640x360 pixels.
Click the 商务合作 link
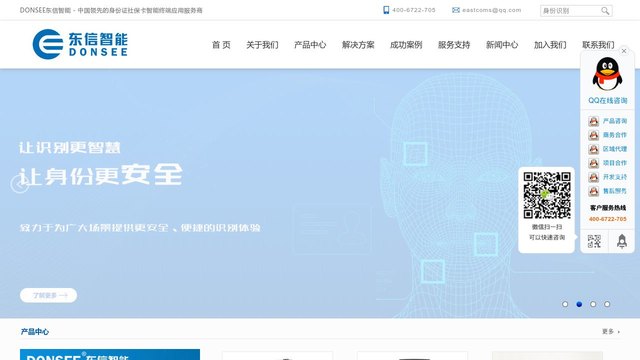(x=615, y=135)
